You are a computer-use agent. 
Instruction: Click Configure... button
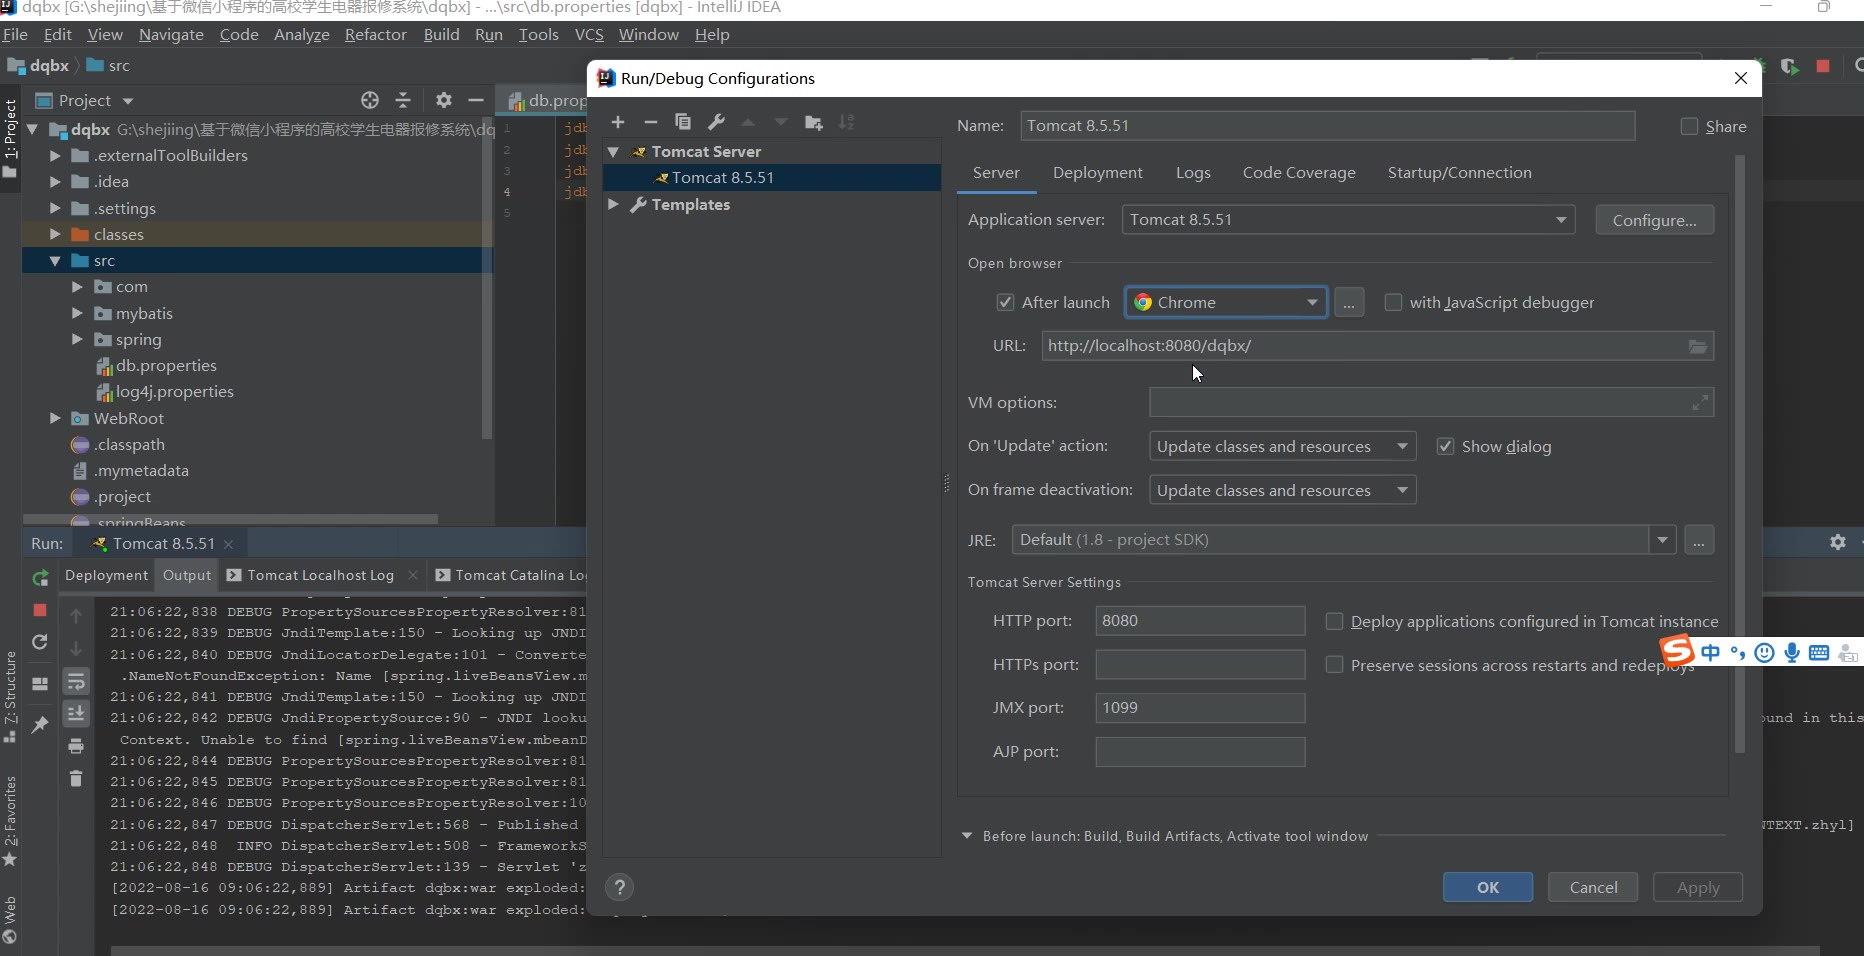[x=1654, y=220]
